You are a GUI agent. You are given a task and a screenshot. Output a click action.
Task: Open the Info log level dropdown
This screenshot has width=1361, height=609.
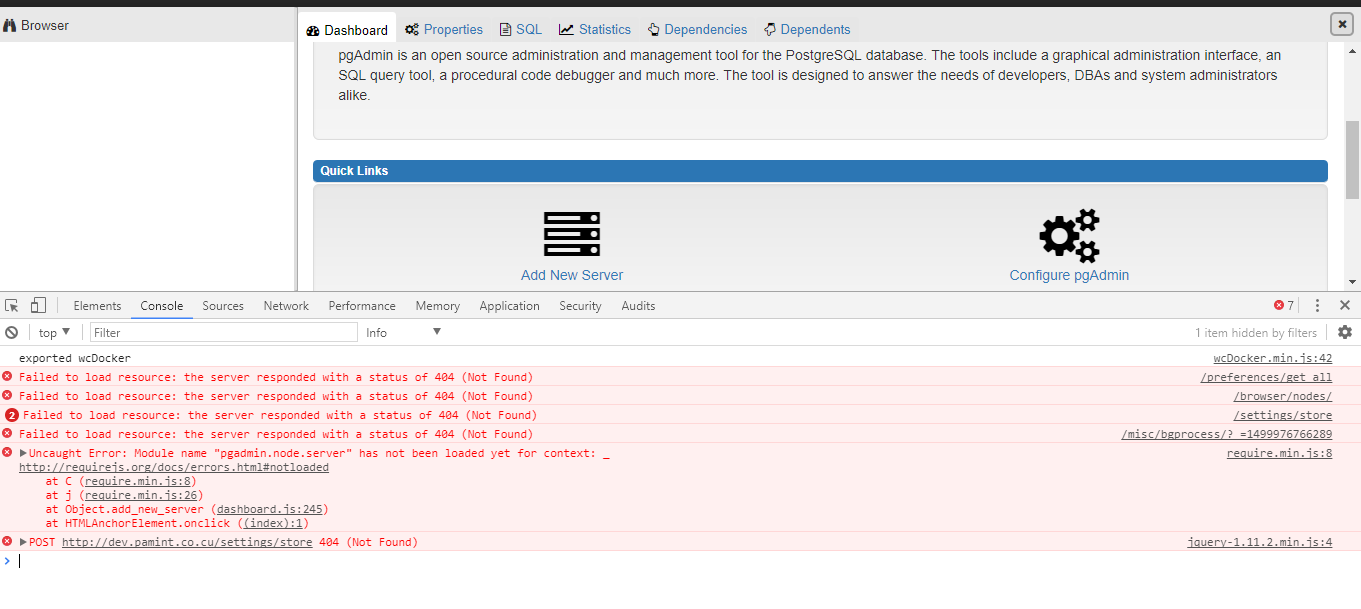click(403, 333)
